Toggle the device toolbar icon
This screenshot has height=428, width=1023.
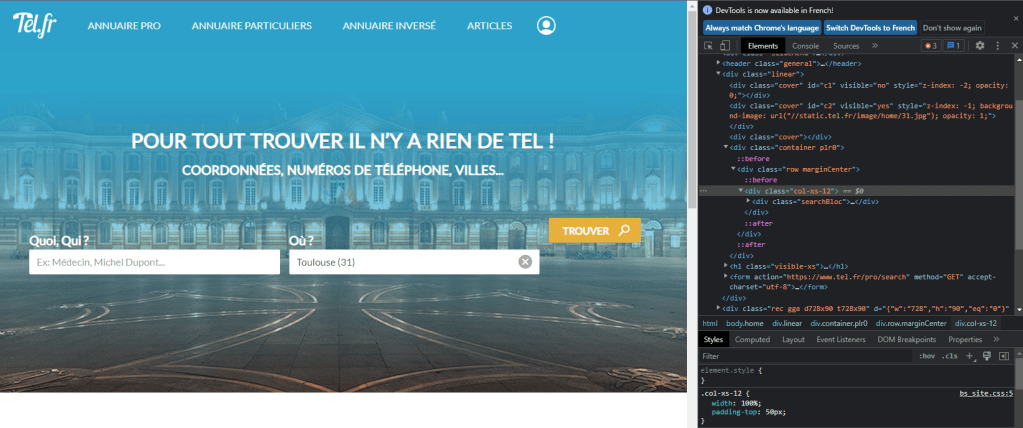pos(724,46)
